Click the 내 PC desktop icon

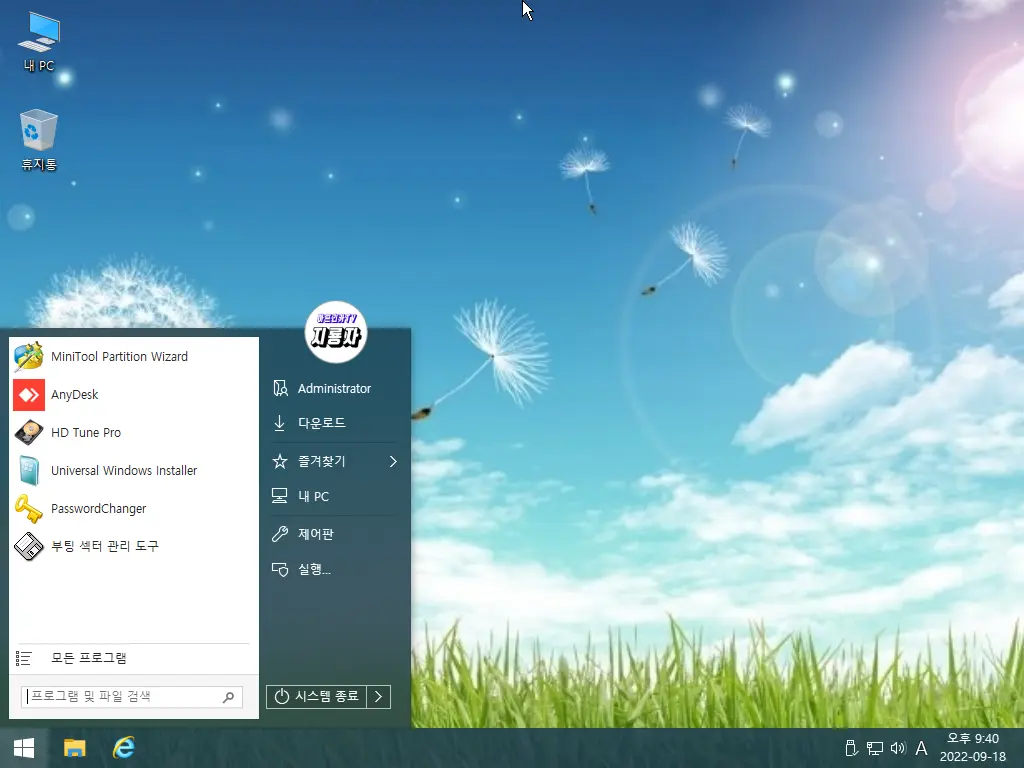tap(39, 42)
